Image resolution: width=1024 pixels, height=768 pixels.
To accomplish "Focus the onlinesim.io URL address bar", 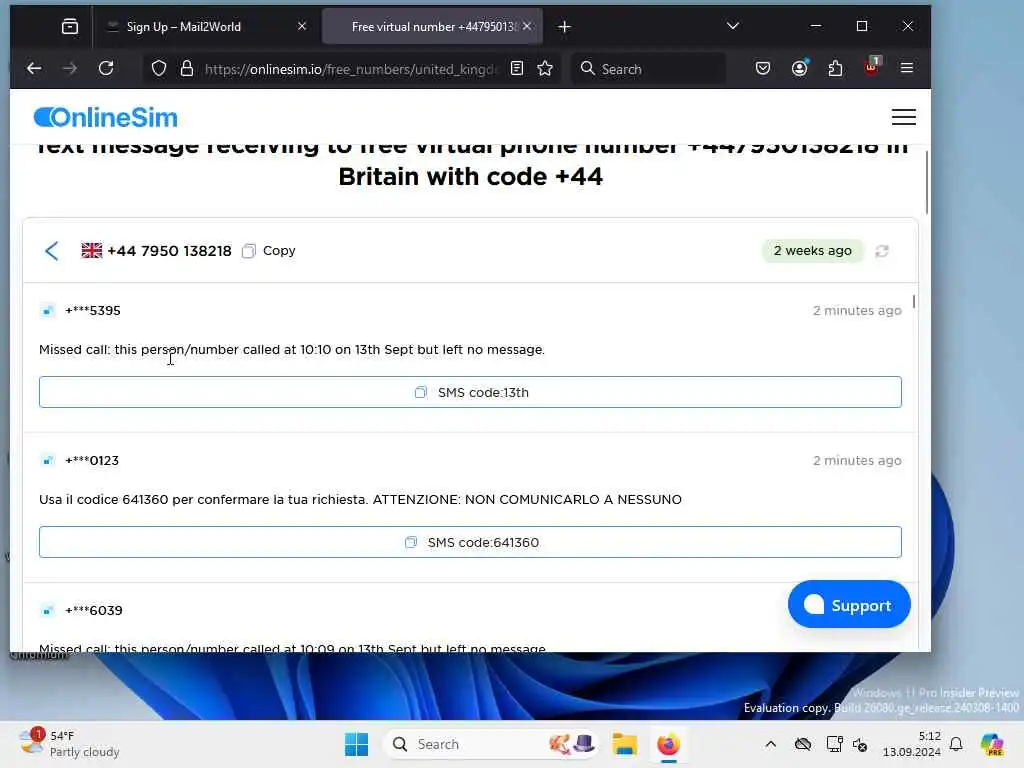I will pos(351,69).
